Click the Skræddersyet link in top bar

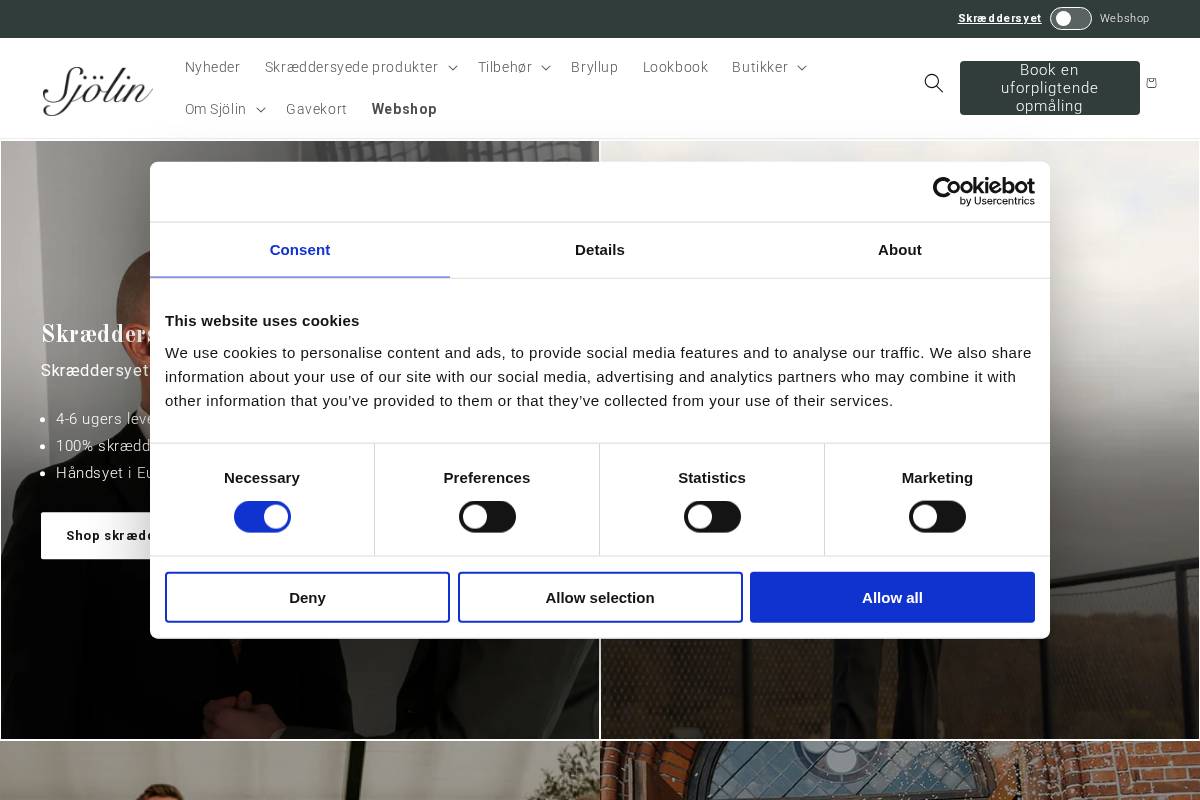(x=1000, y=19)
